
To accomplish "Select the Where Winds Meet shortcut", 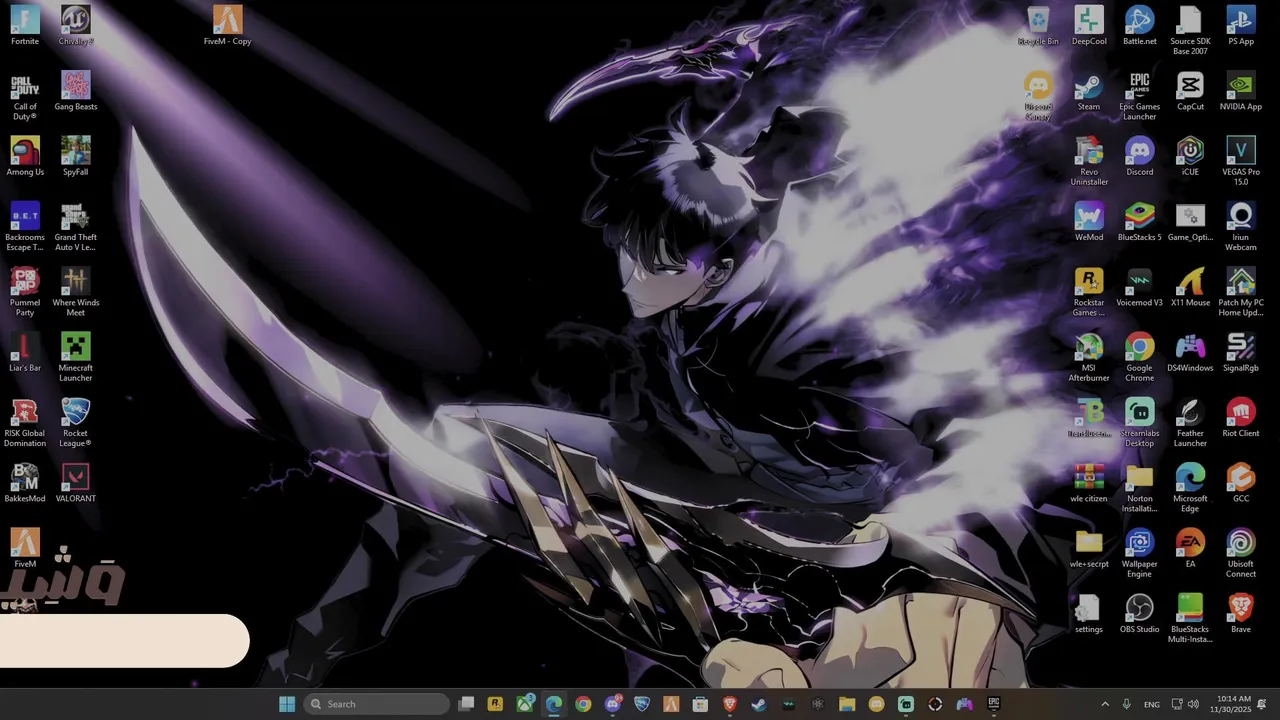I will pyautogui.click(x=76, y=292).
